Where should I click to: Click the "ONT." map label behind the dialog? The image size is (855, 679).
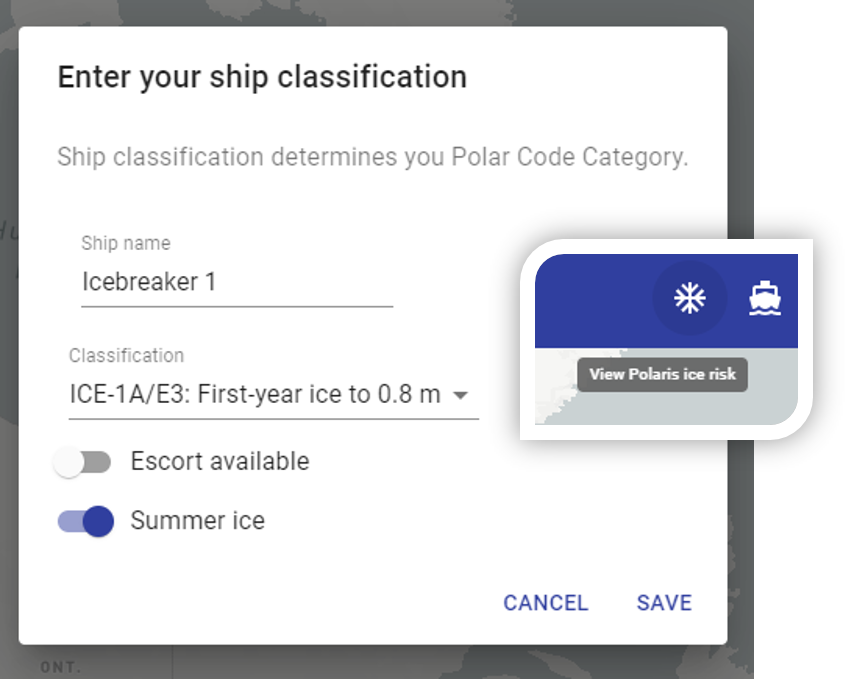coord(59,666)
